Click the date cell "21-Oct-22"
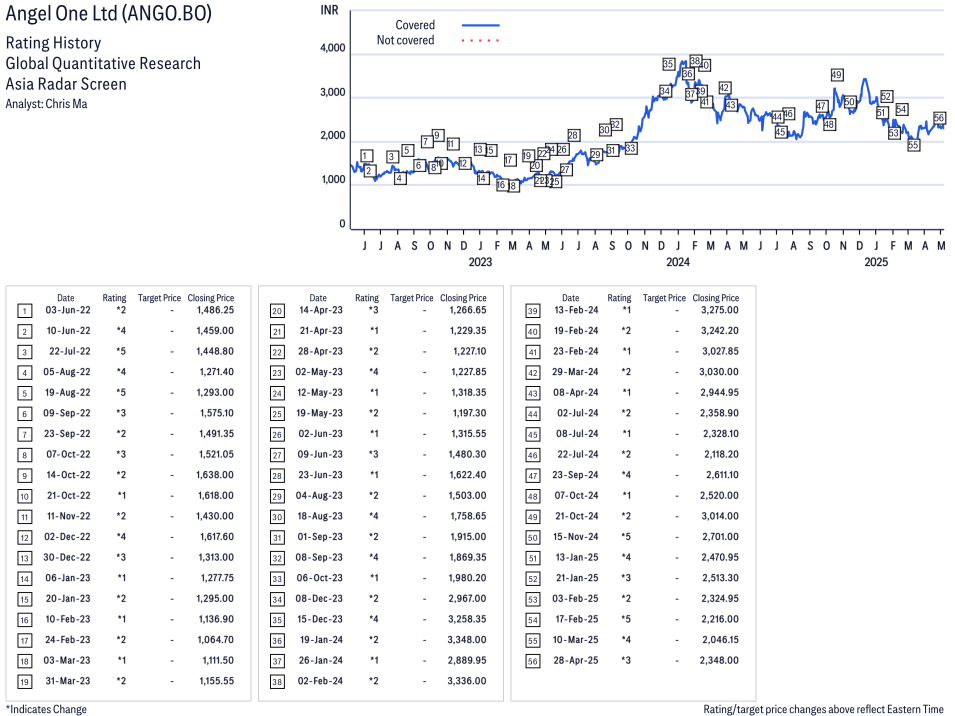 click(69, 496)
